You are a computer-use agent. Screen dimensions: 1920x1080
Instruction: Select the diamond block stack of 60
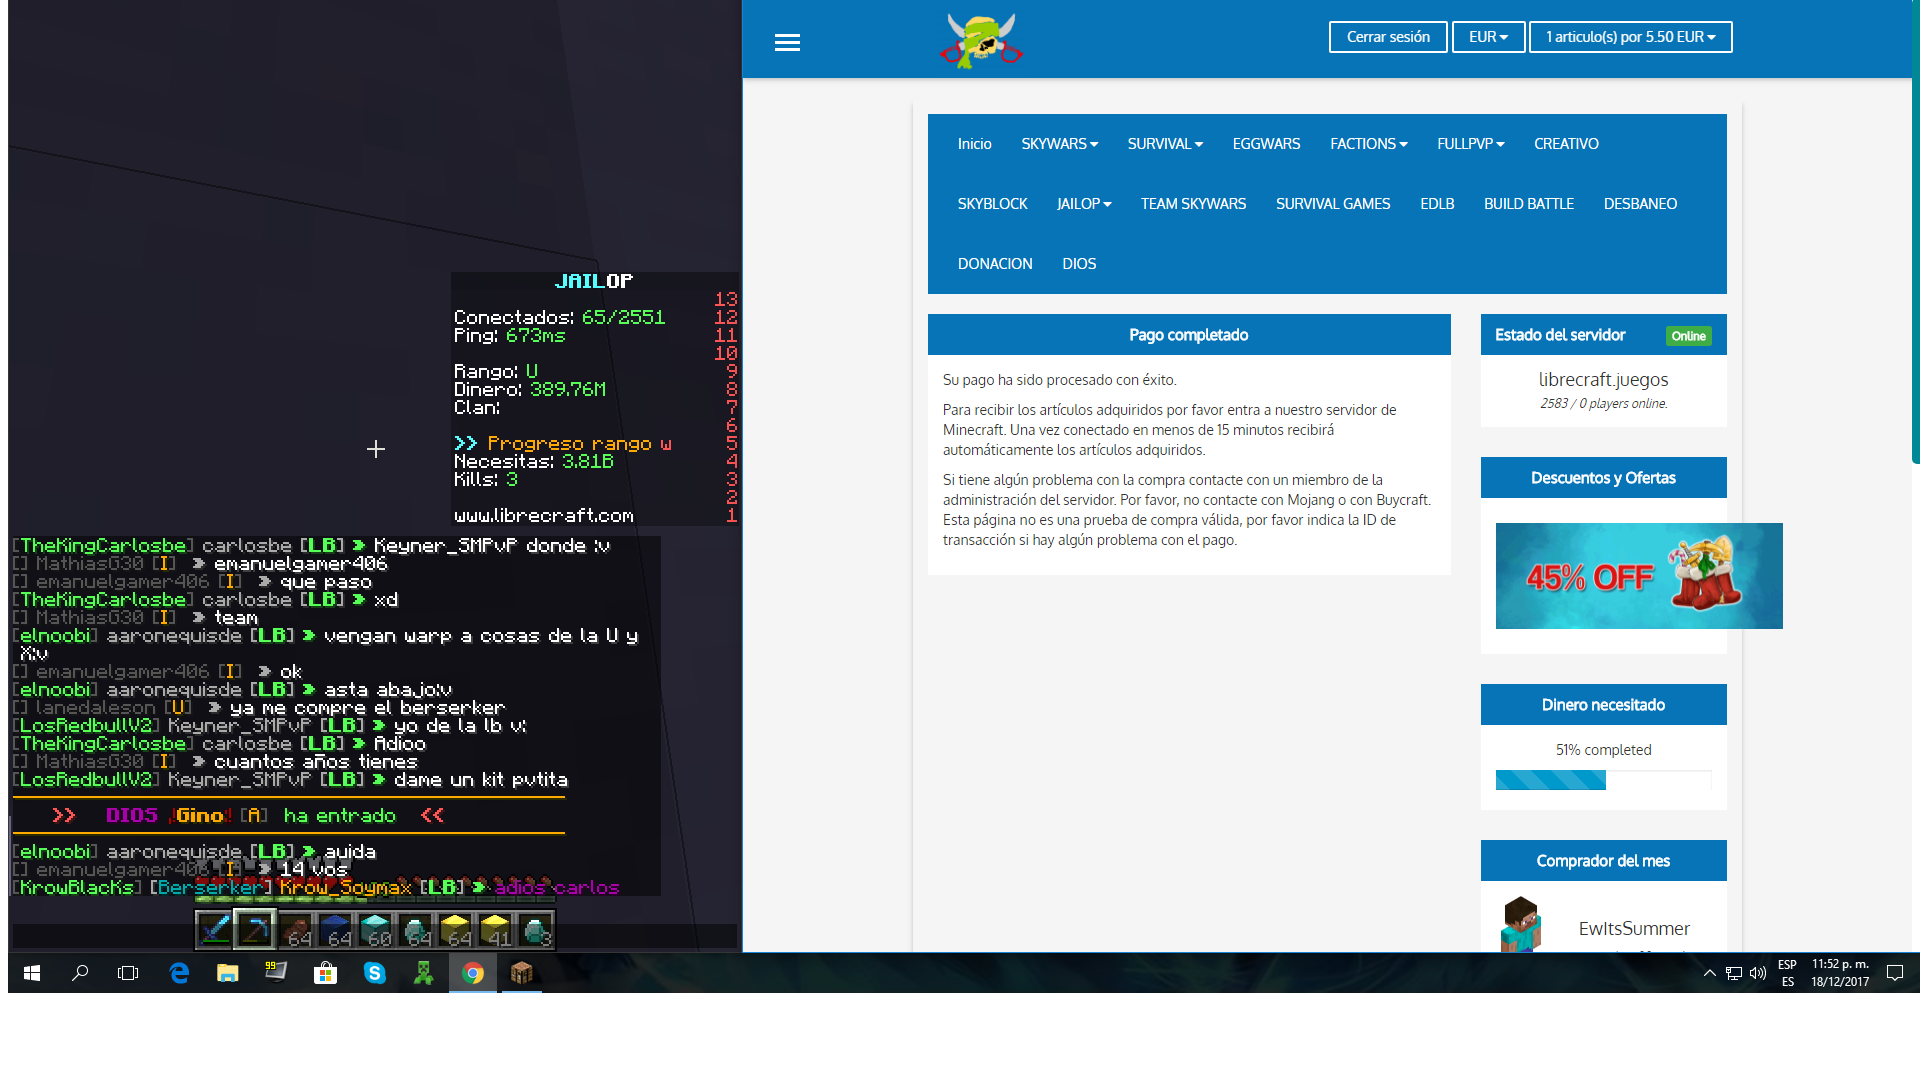click(x=375, y=930)
